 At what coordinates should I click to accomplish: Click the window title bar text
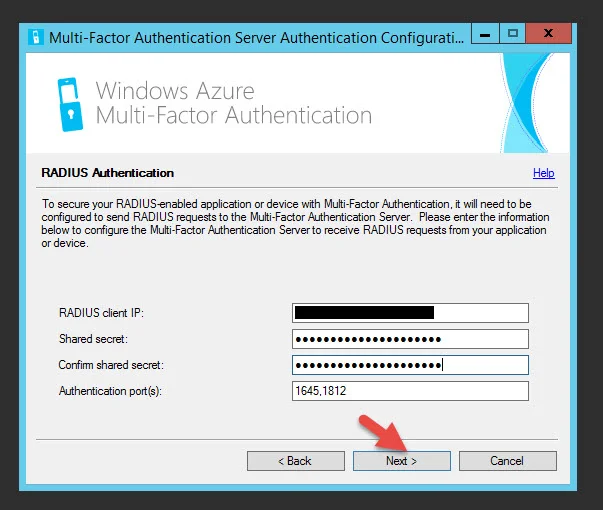click(257, 38)
